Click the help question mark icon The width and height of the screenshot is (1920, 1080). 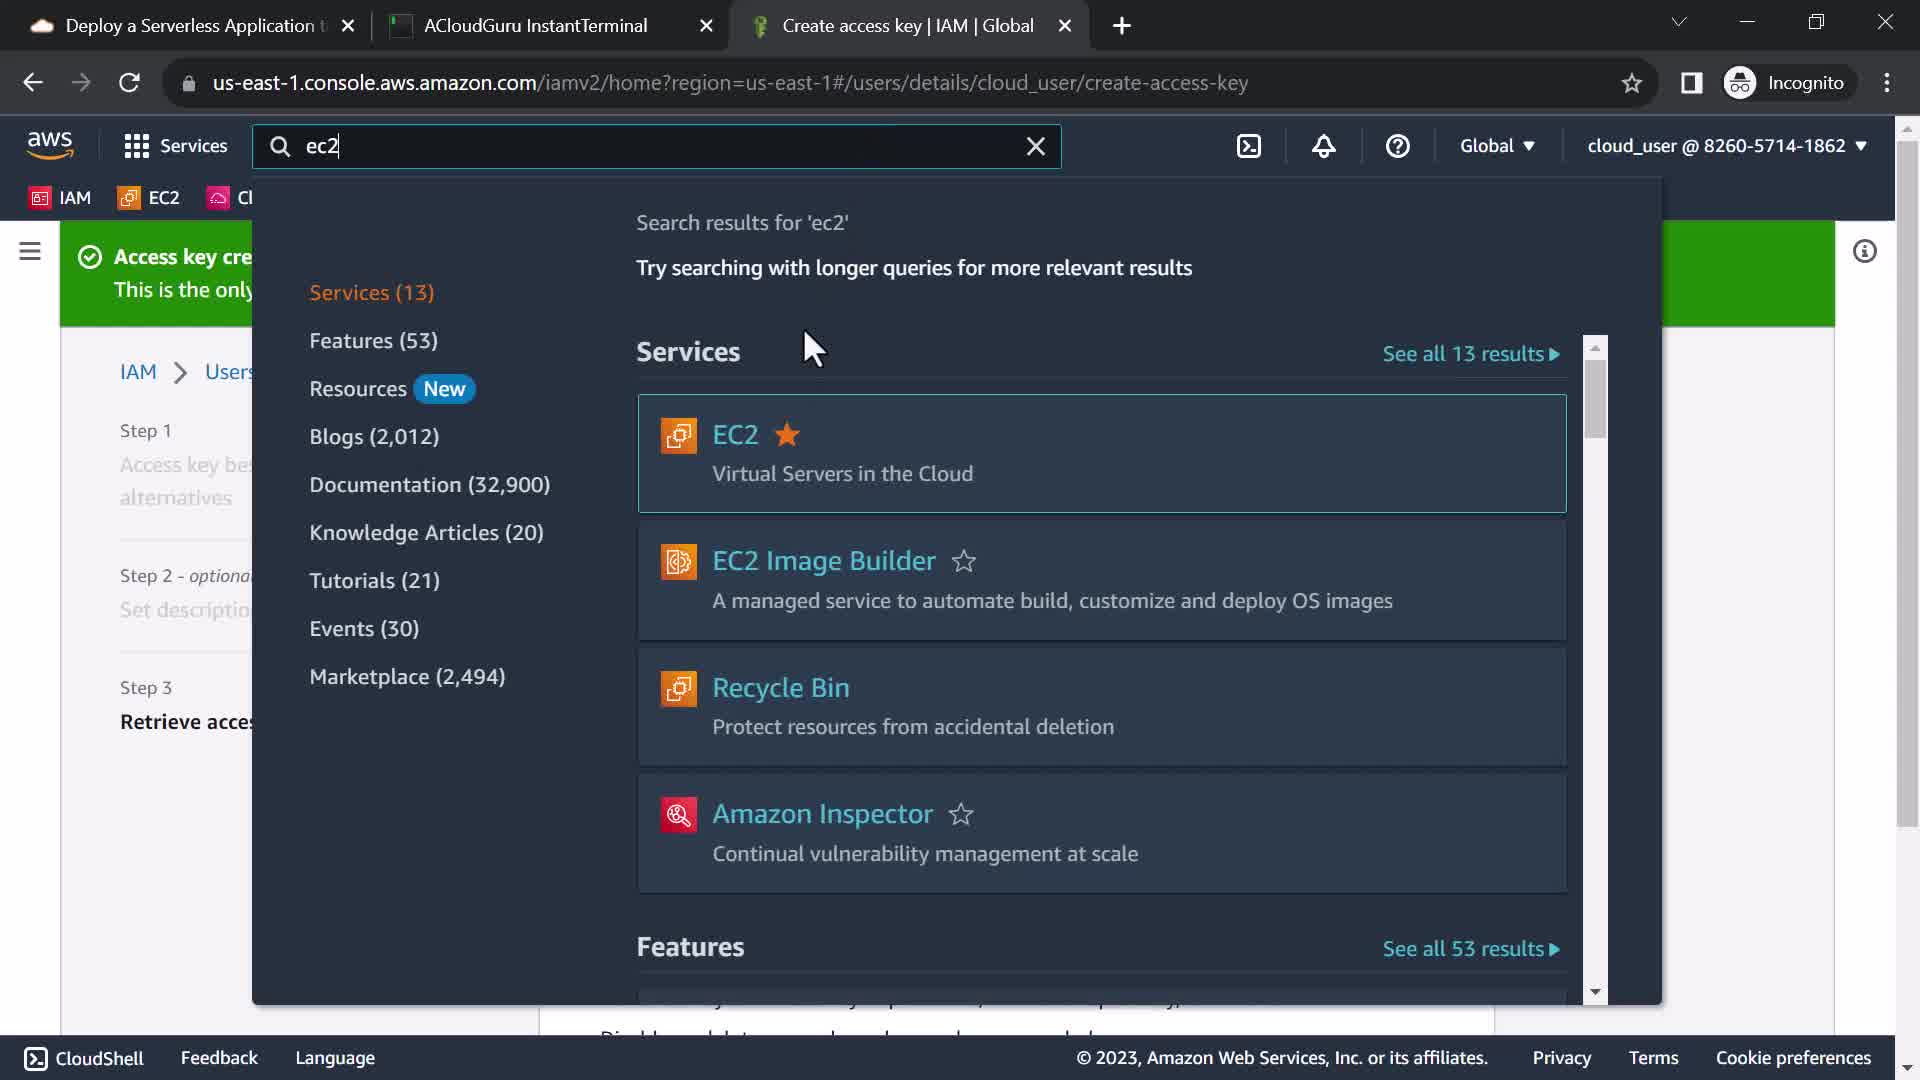point(1397,146)
